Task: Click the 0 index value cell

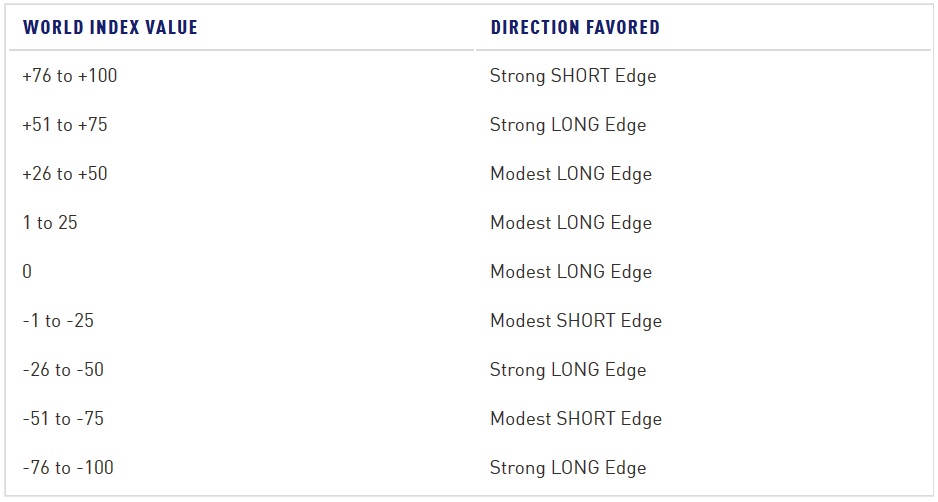Action: coord(27,272)
